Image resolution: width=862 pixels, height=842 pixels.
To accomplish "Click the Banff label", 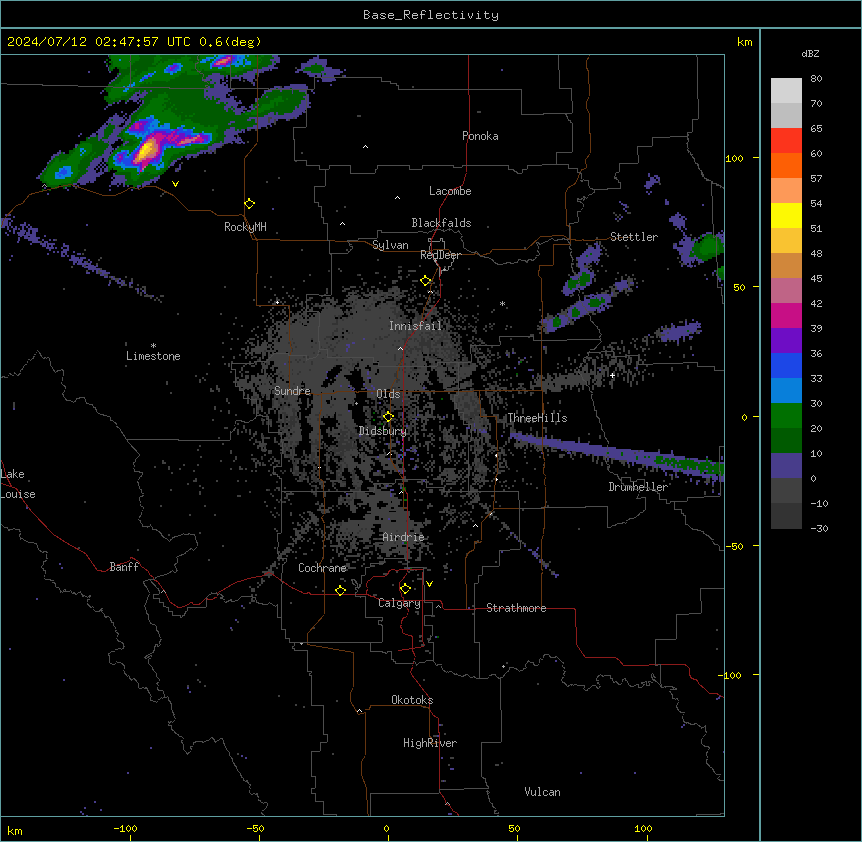I will [124, 567].
